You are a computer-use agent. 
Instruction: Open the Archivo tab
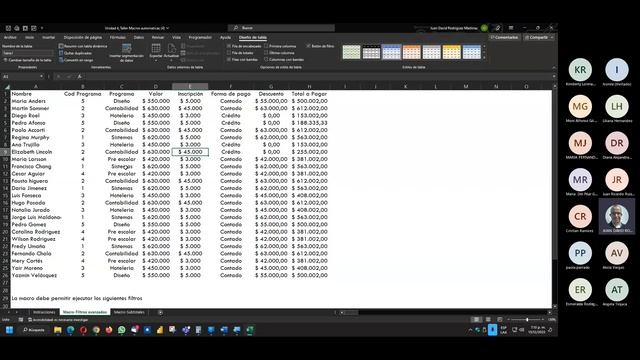tap(10, 38)
